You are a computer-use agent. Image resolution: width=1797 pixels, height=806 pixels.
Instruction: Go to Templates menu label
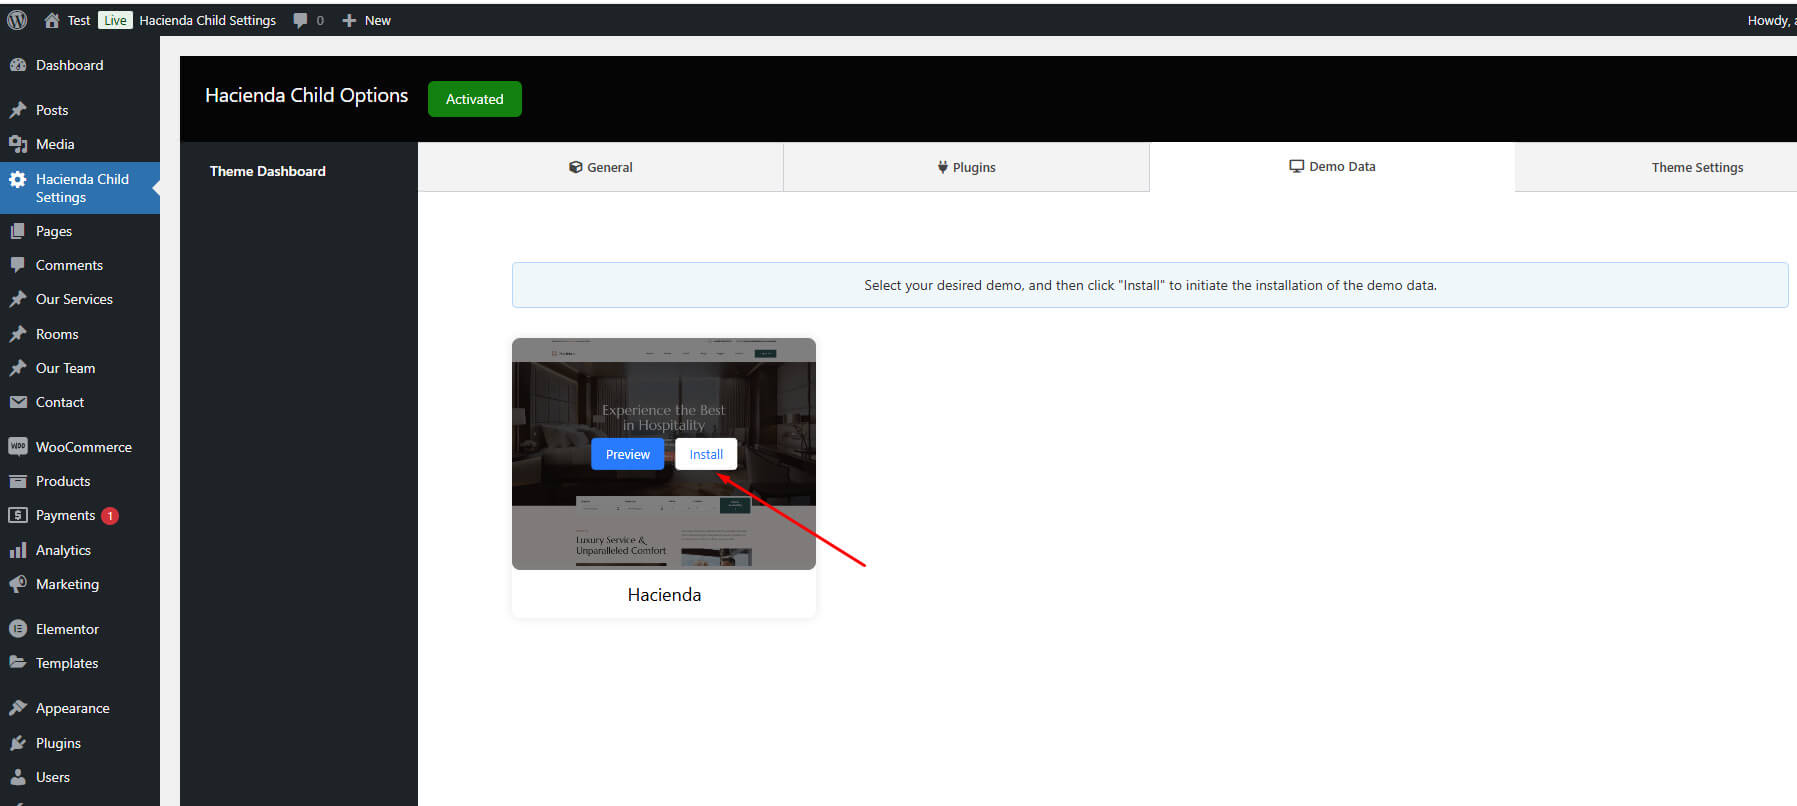pyautogui.click(x=67, y=663)
